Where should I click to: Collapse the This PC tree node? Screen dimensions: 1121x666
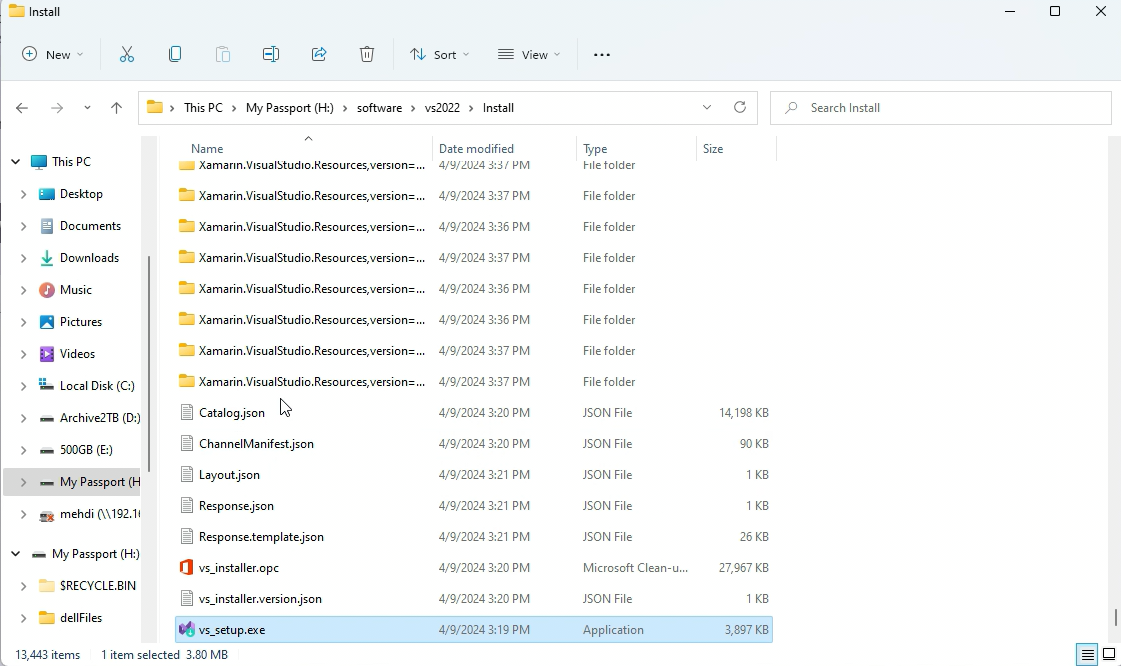[15, 161]
